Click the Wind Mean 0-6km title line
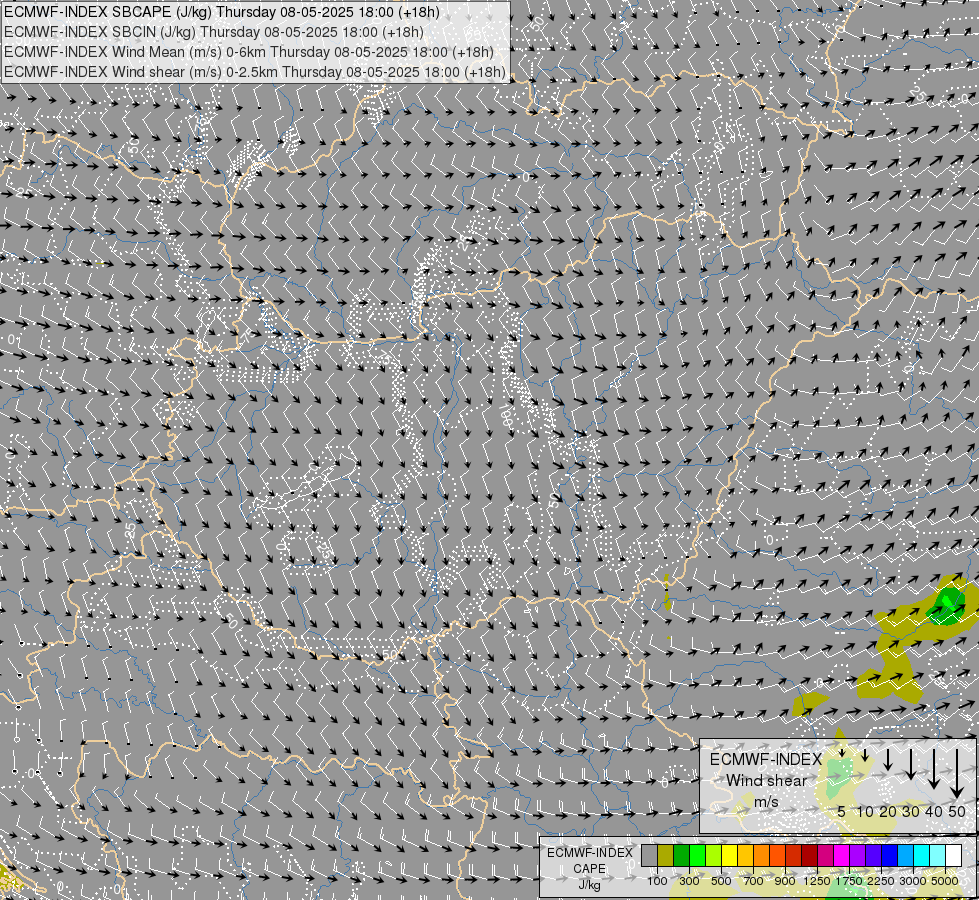The height and width of the screenshot is (900, 979). coord(249,52)
